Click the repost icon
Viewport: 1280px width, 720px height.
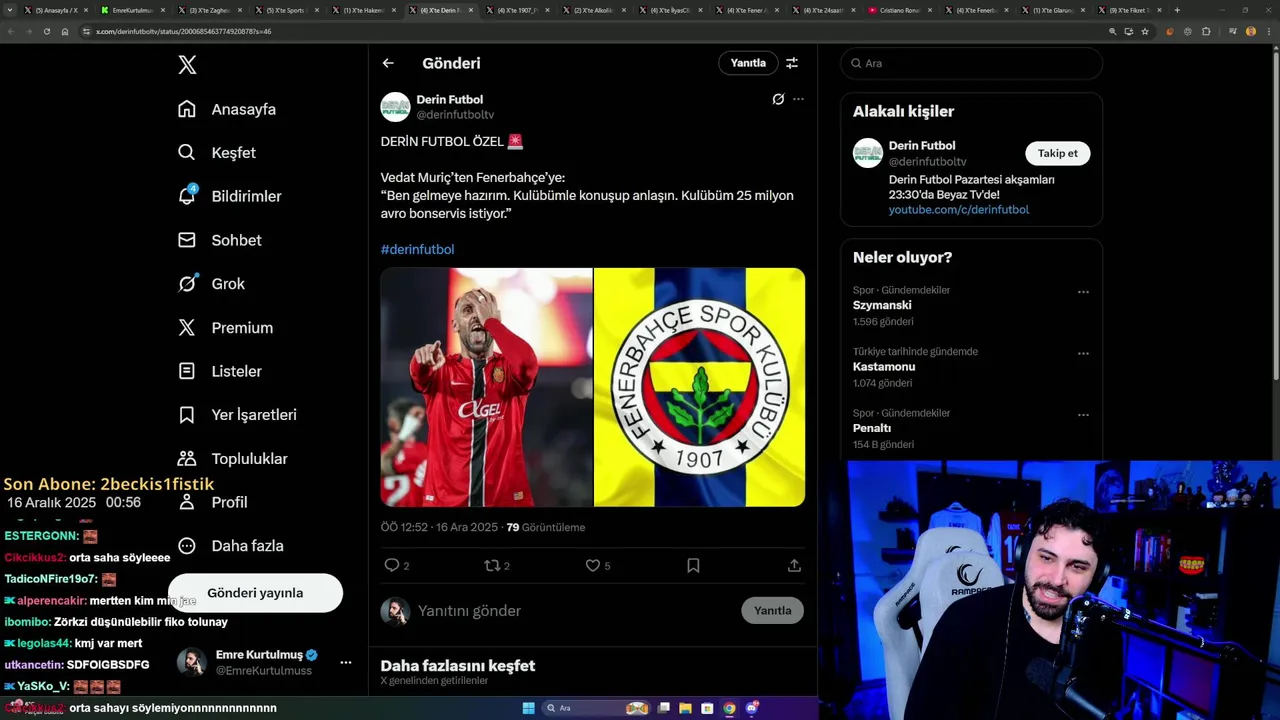point(492,565)
